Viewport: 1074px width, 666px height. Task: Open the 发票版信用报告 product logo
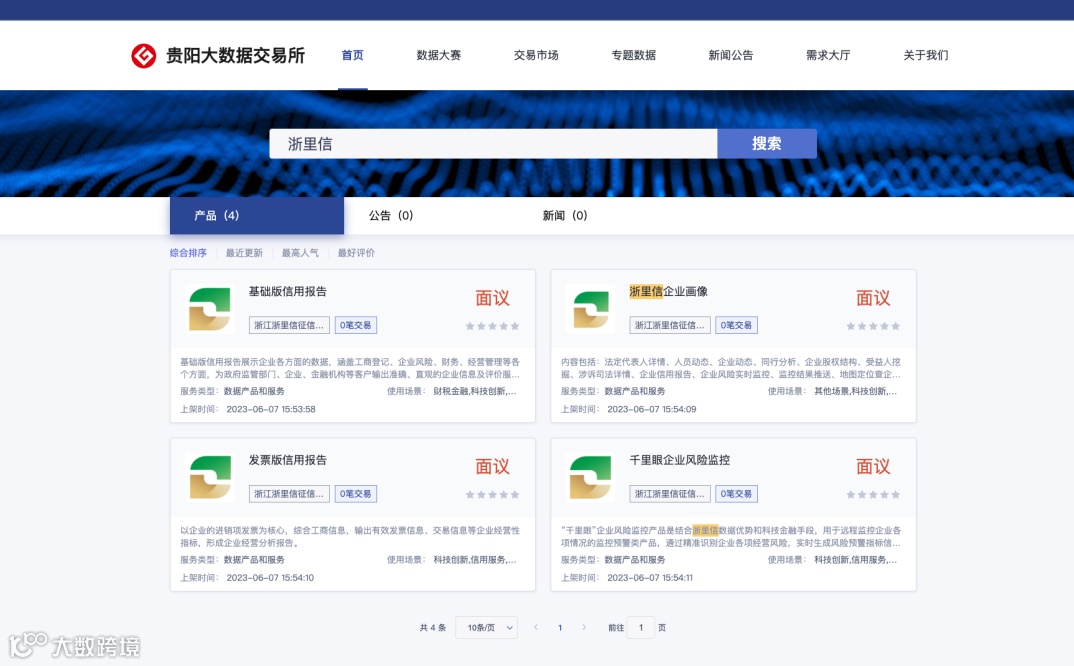[210, 478]
